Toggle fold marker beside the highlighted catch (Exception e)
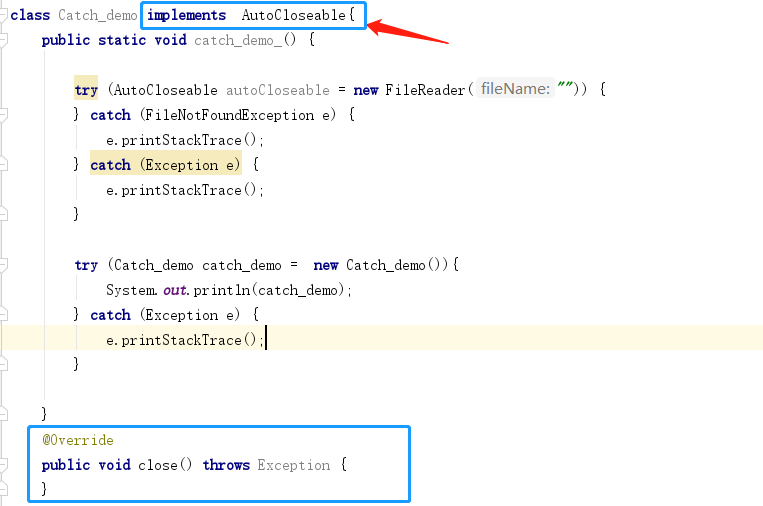Viewport: 763px width, 506px height. 3,164
